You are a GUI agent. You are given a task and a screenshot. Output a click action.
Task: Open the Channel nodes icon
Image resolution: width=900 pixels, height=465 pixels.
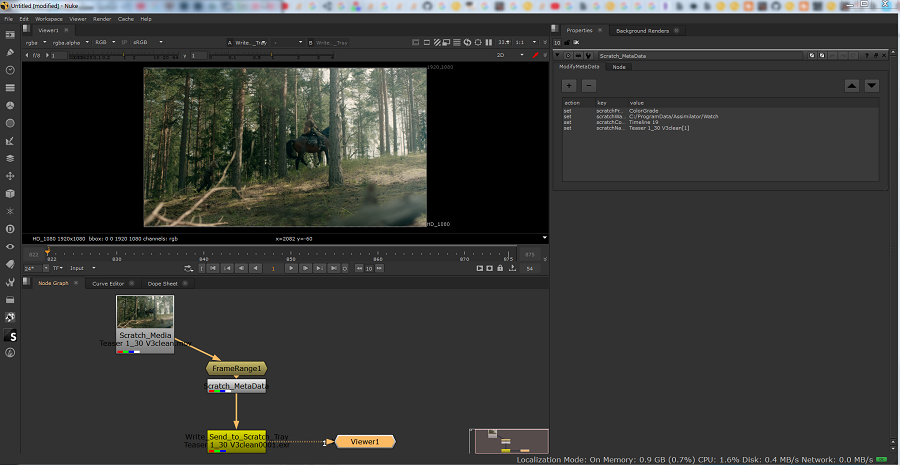pos(10,88)
